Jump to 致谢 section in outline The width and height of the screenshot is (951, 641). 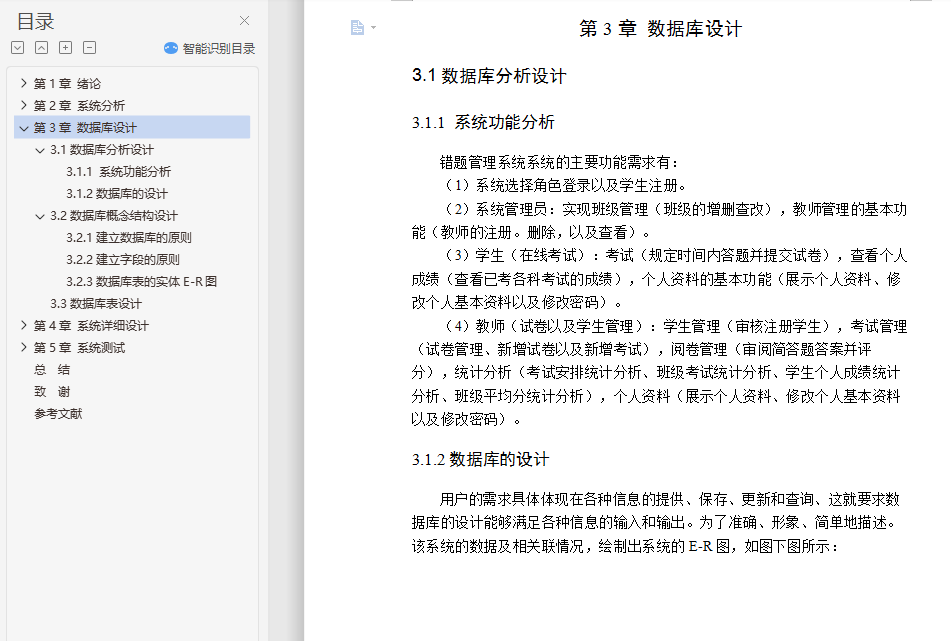point(52,391)
